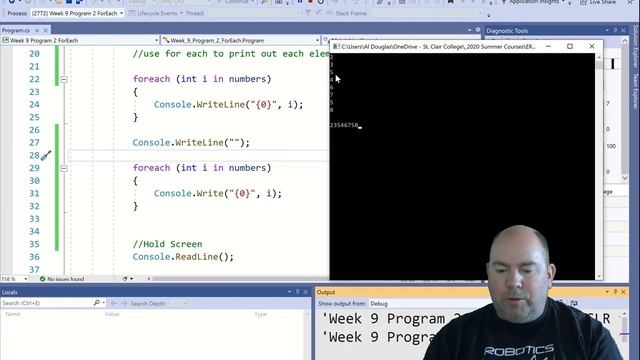Click the No issues found status indicator
This screenshot has height=360, width=640.
click(65, 279)
